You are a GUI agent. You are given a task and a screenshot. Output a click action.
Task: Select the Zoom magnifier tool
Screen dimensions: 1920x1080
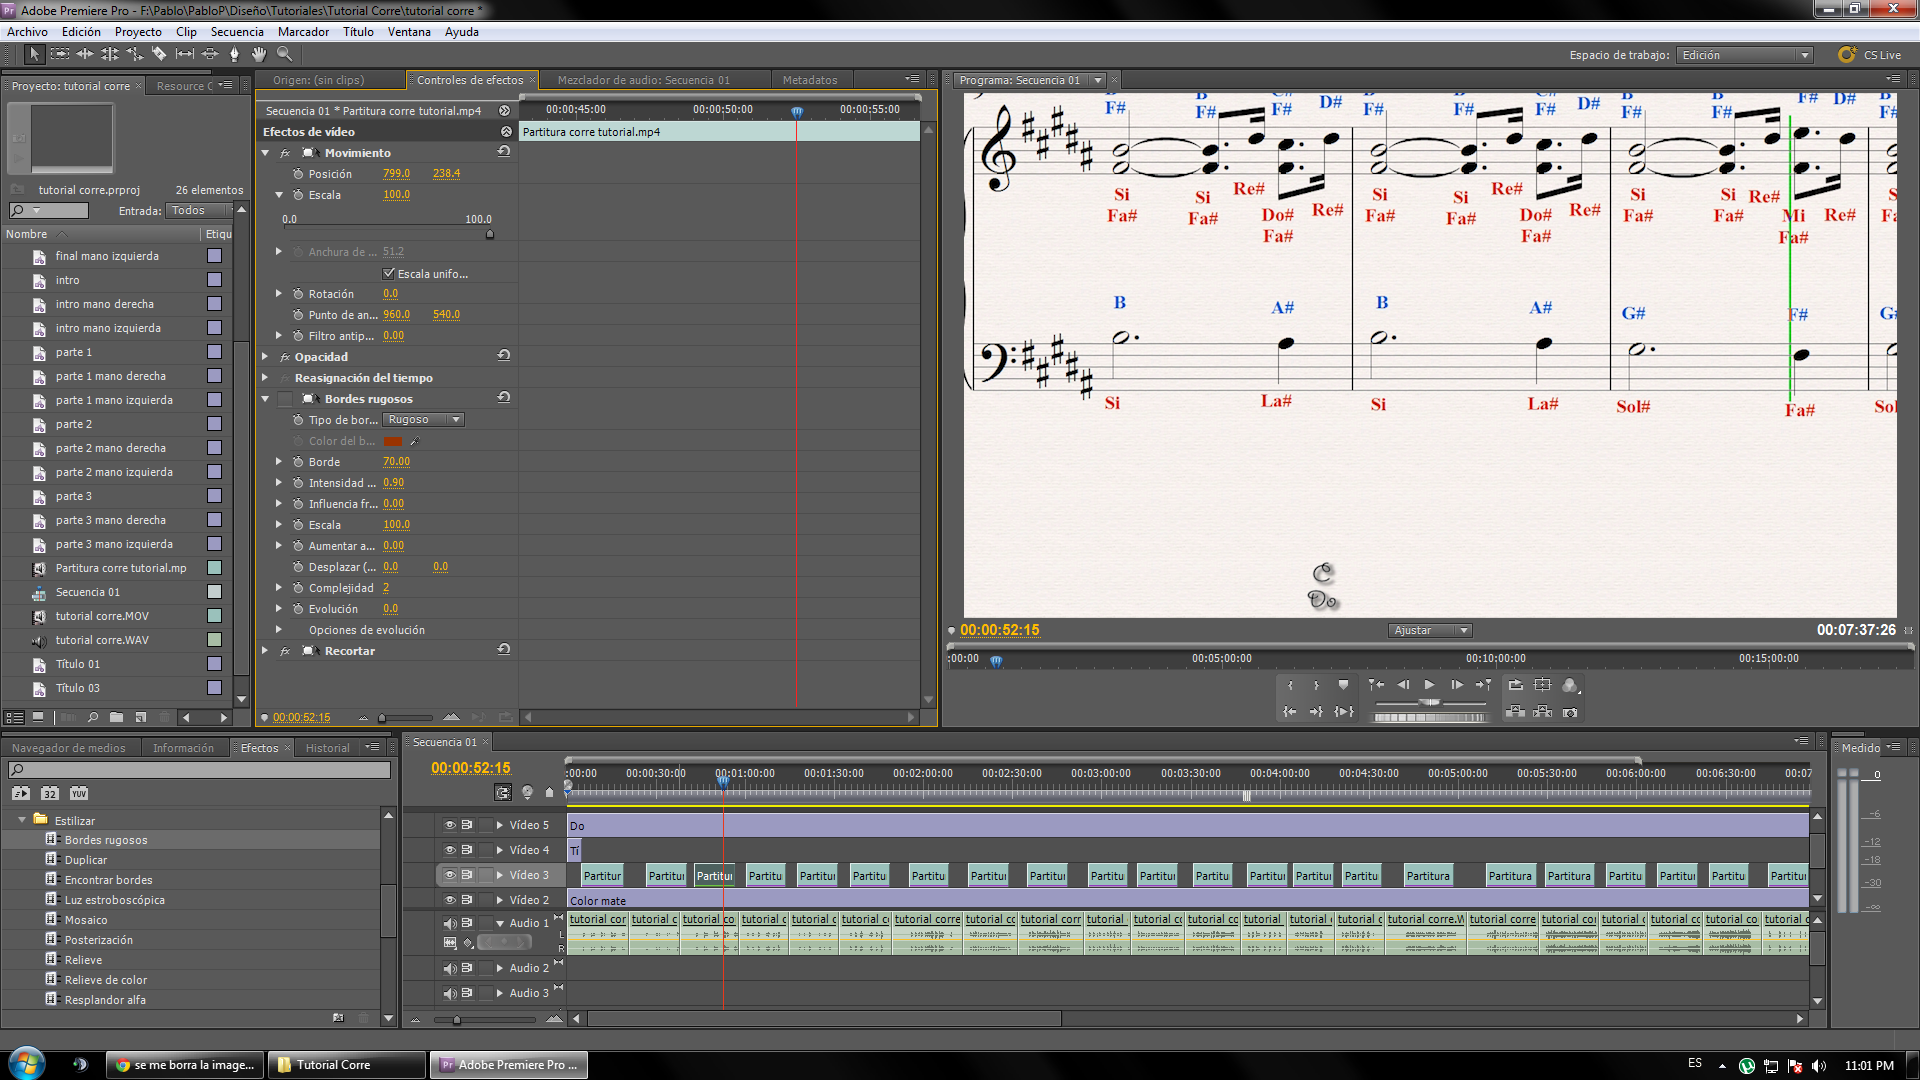click(285, 54)
